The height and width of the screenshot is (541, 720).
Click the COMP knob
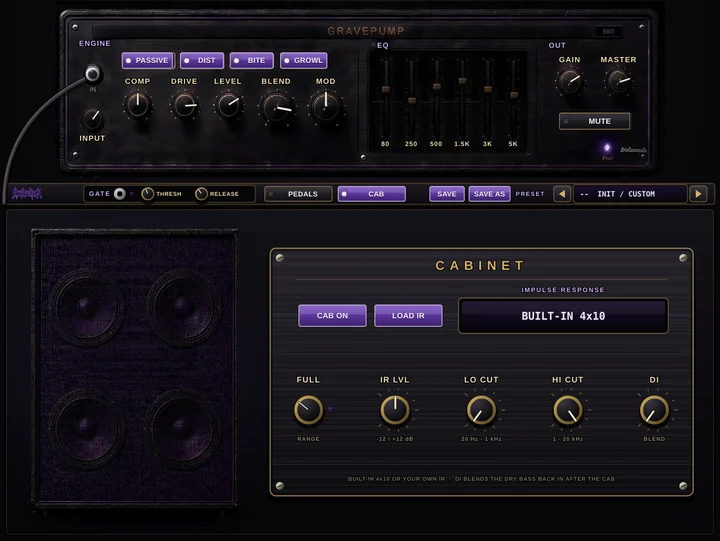(137, 105)
